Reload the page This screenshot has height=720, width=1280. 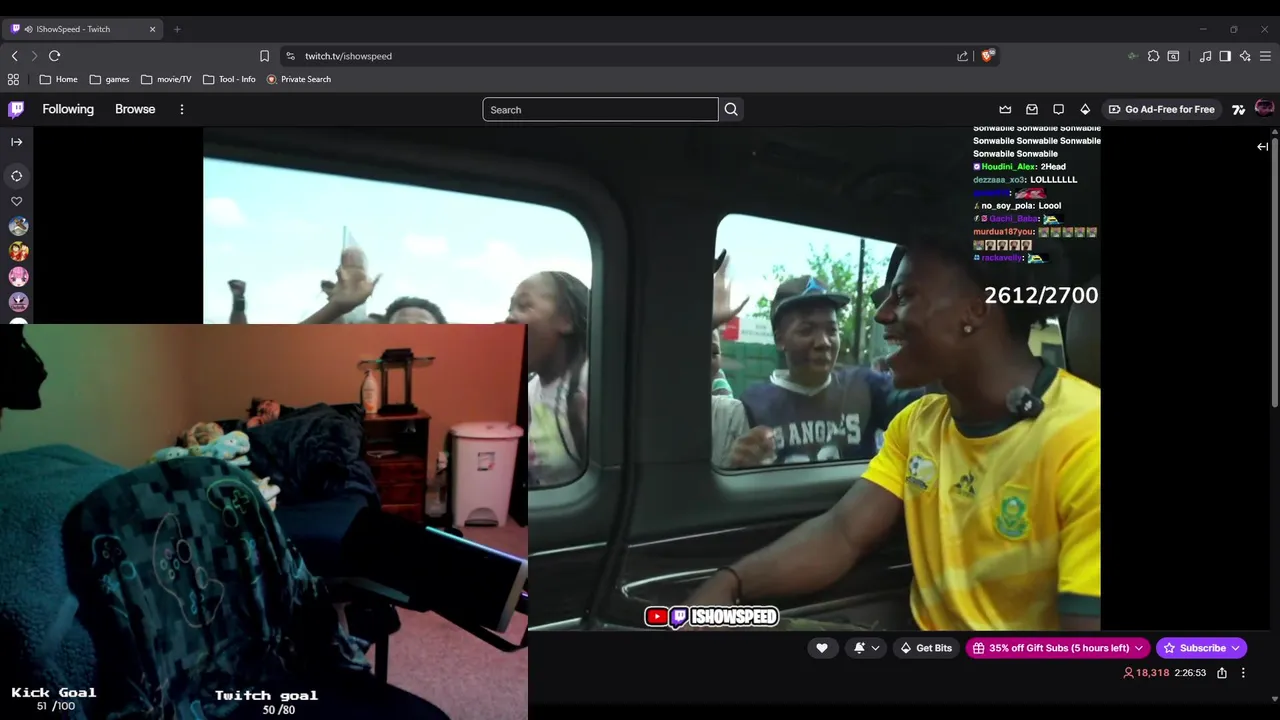(x=55, y=56)
